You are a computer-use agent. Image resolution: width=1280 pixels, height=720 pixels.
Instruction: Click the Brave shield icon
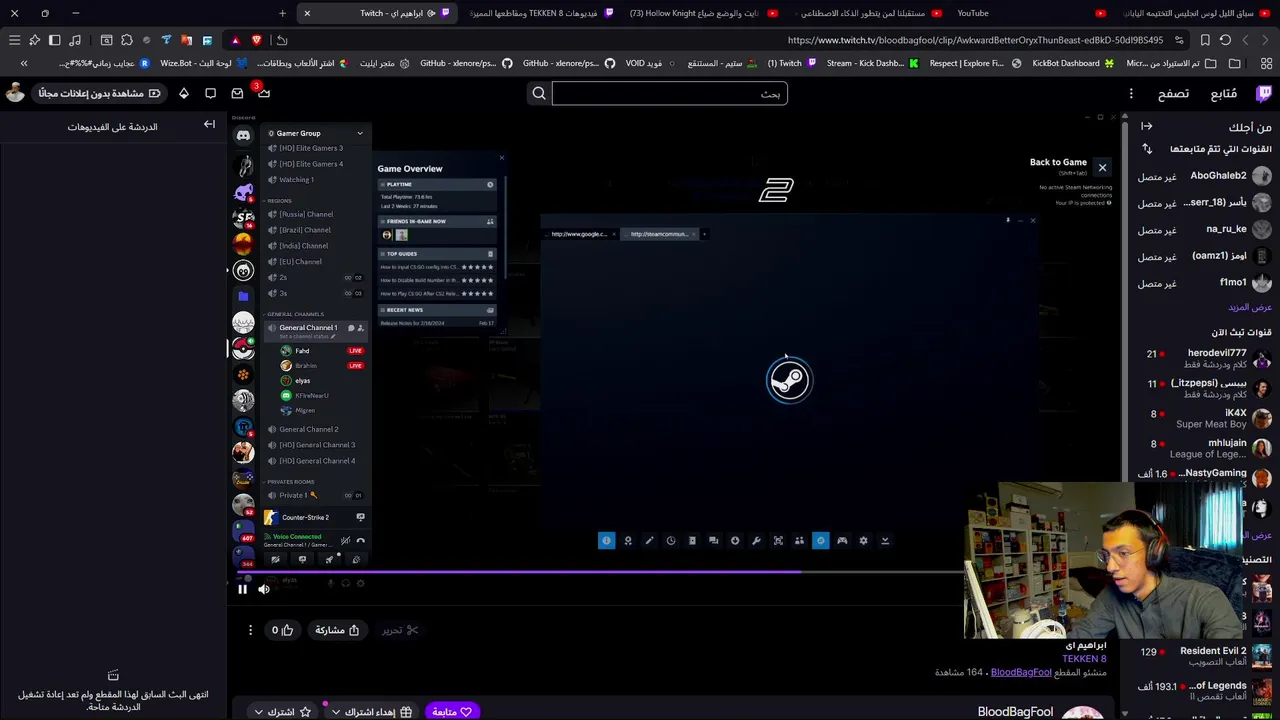256,40
